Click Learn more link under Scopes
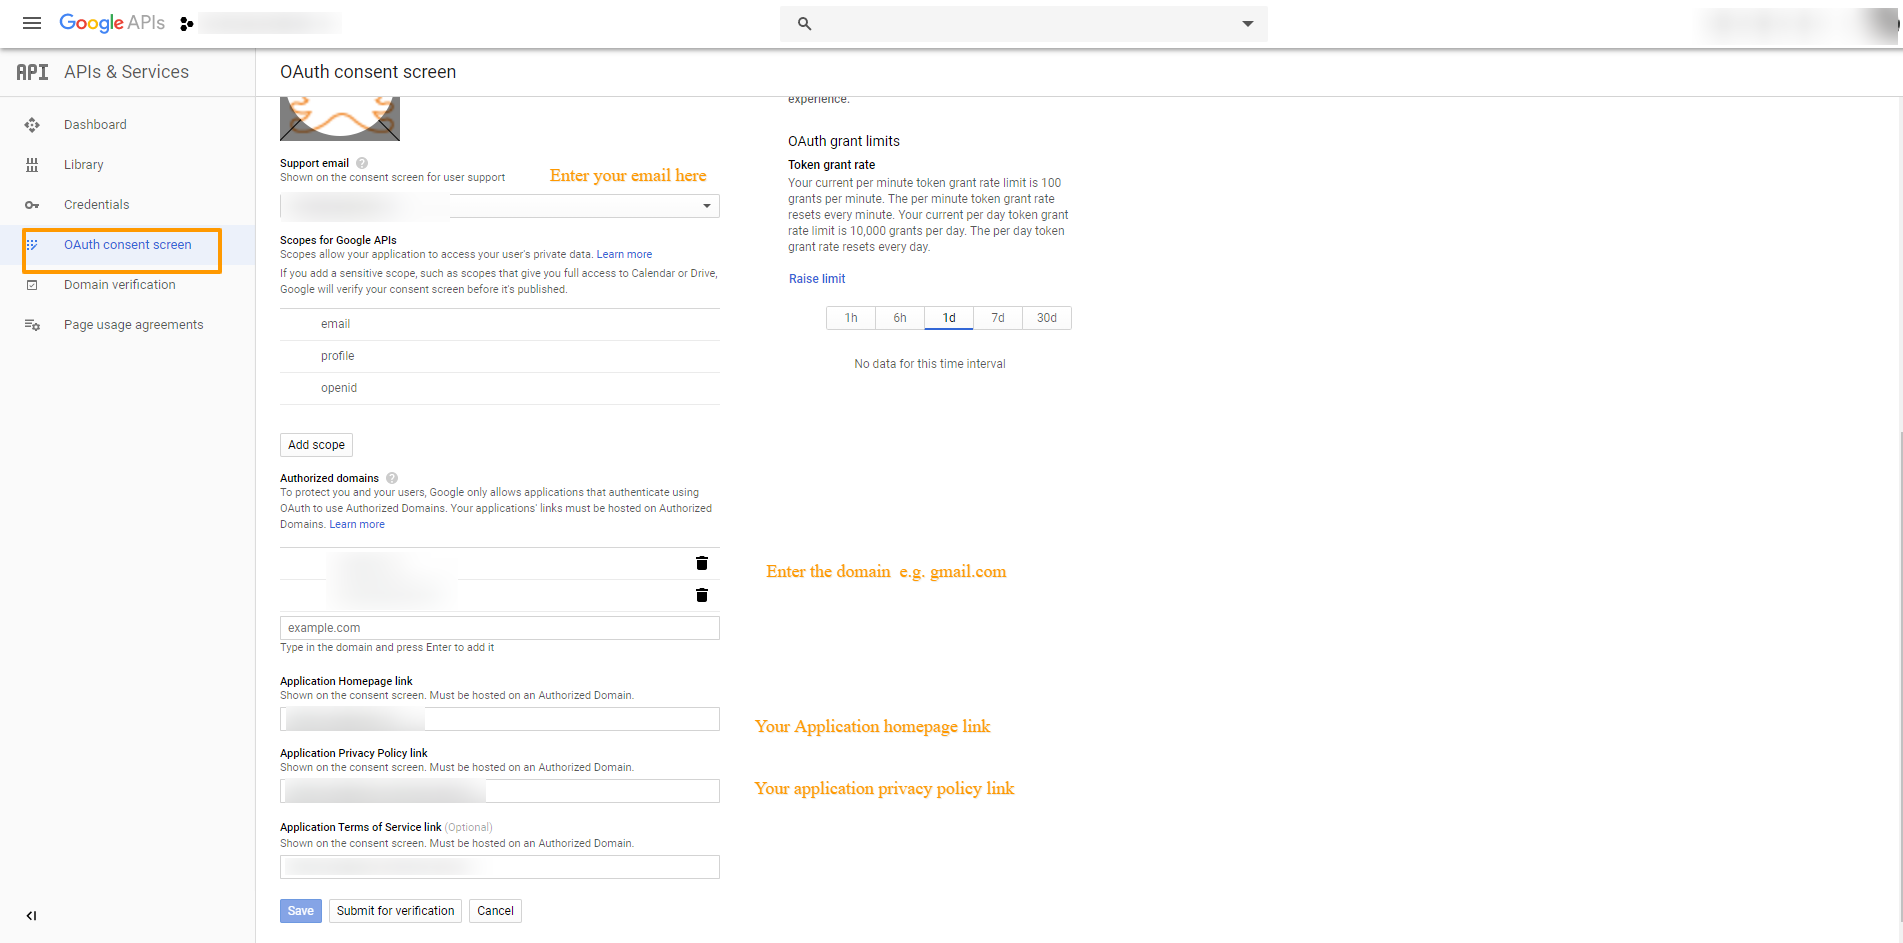Viewport: 1903px width, 943px height. pos(624,254)
